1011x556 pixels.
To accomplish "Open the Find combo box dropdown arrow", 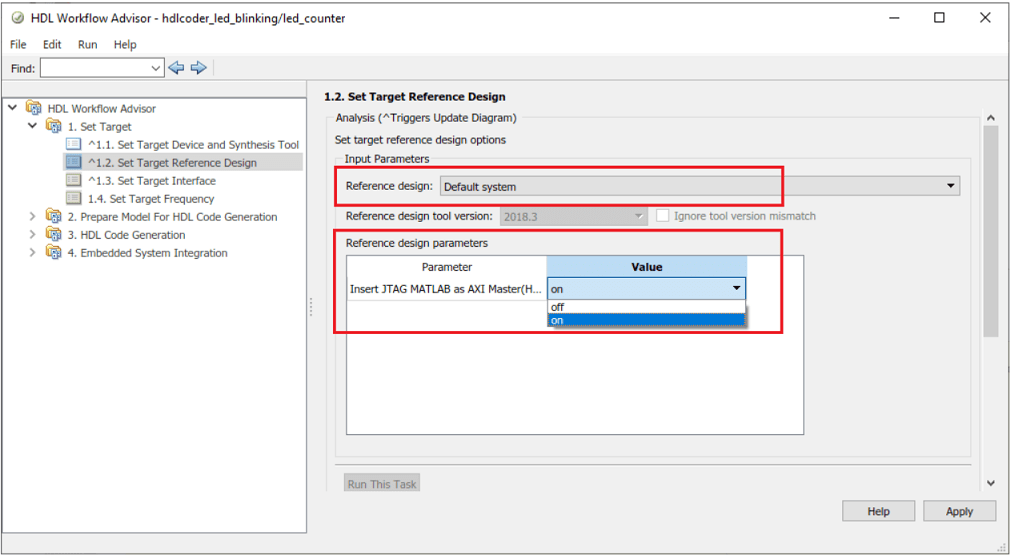I will pyautogui.click(x=155, y=68).
